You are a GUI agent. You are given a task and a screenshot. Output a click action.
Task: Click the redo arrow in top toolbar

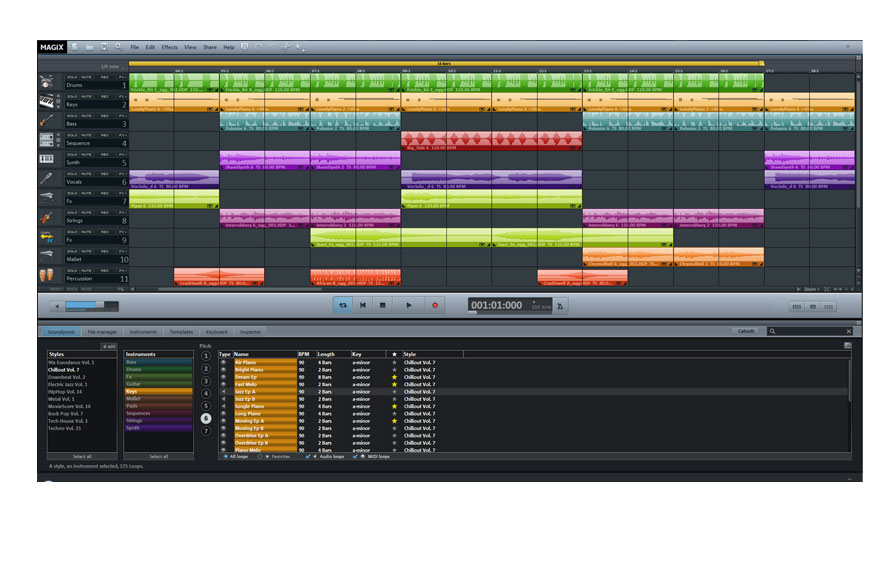click(272, 47)
